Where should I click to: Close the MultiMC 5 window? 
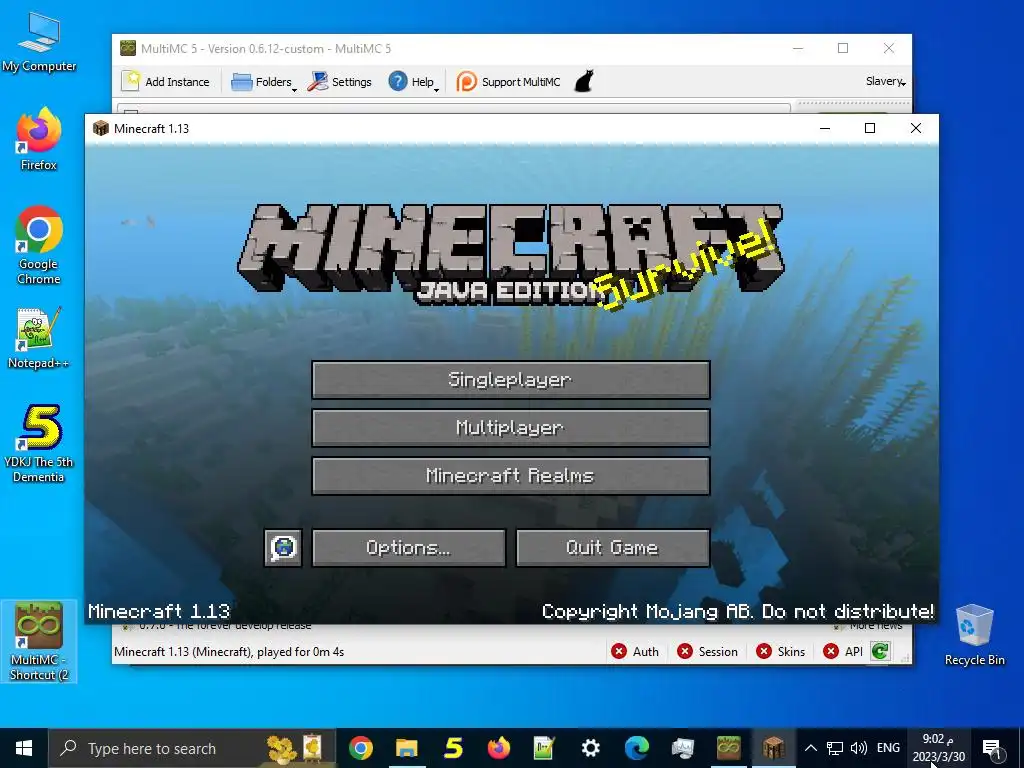pyautogui.click(x=889, y=48)
